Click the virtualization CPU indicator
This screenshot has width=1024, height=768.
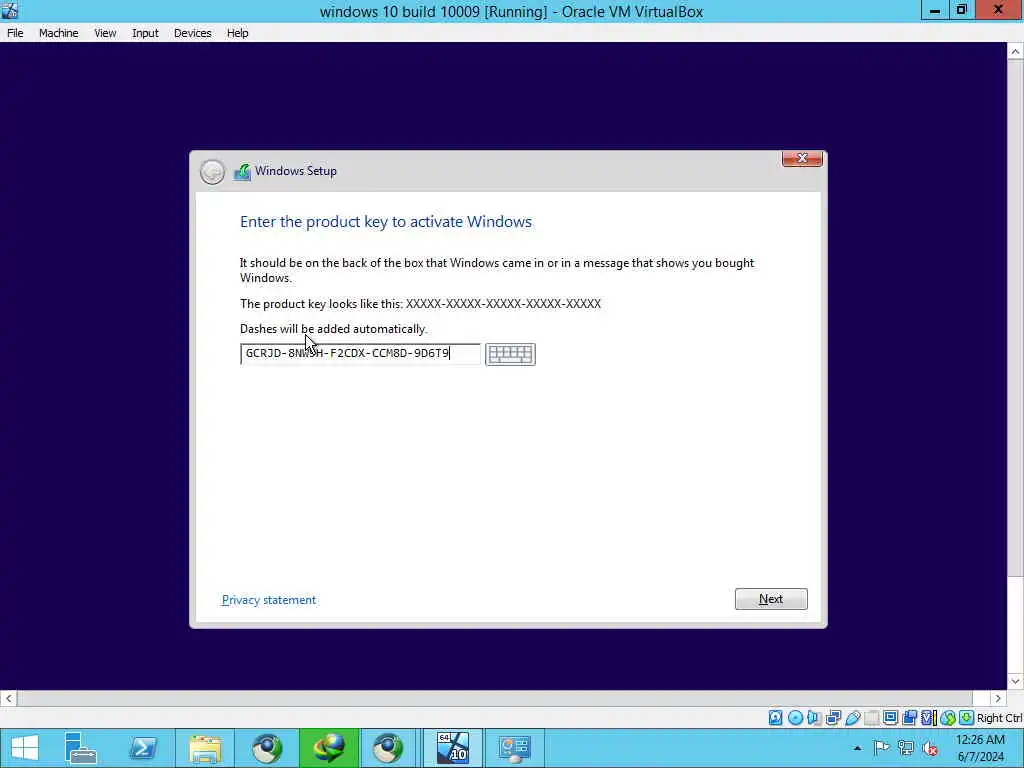click(x=929, y=718)
